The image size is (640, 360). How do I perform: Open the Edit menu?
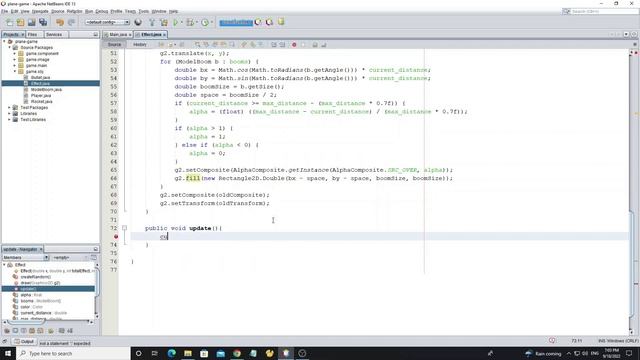[x=15, y=11]
